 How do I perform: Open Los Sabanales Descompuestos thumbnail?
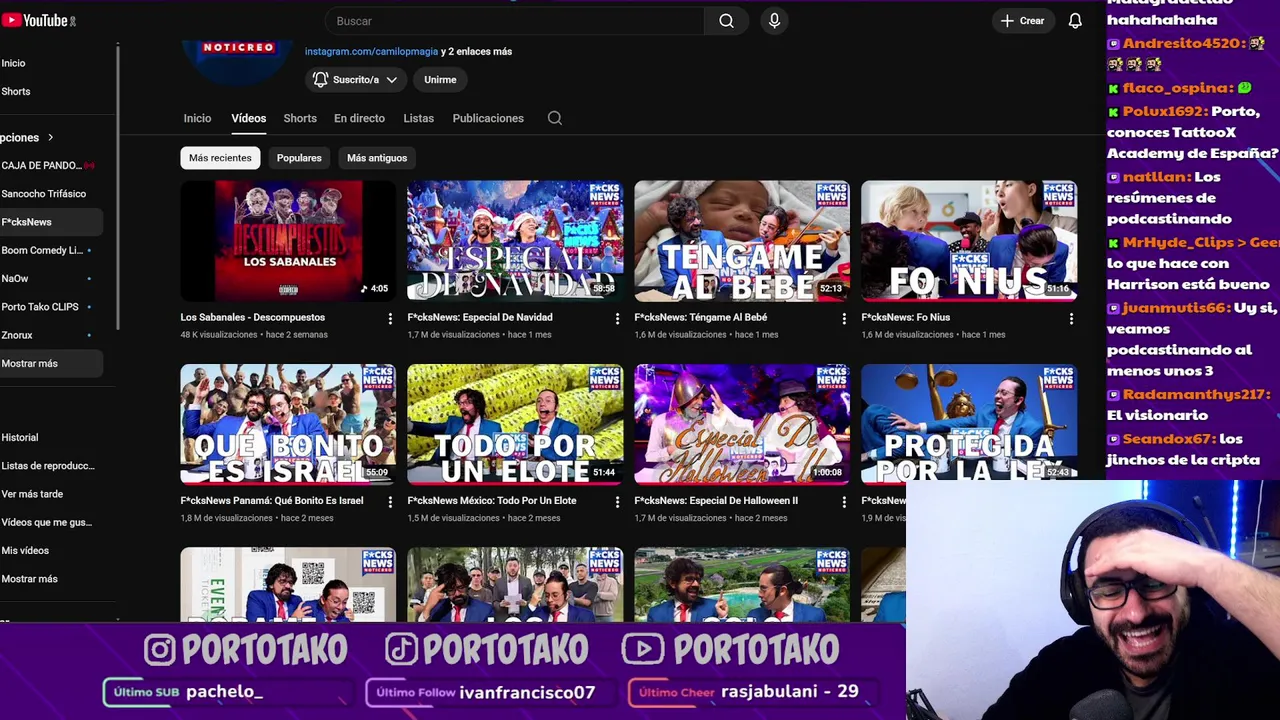(x=288, y=241)
